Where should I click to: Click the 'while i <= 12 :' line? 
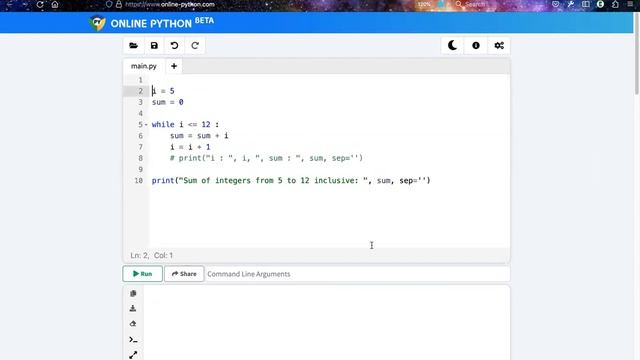pos(185,124)
